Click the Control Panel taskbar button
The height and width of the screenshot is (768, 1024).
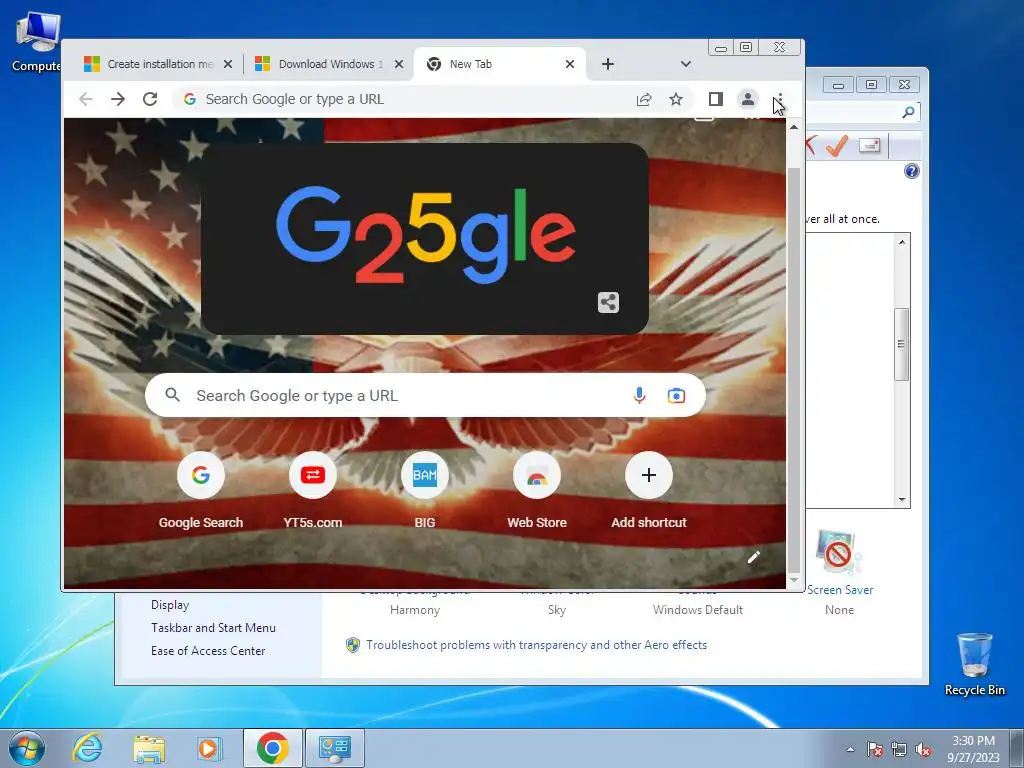coord(335,748)
